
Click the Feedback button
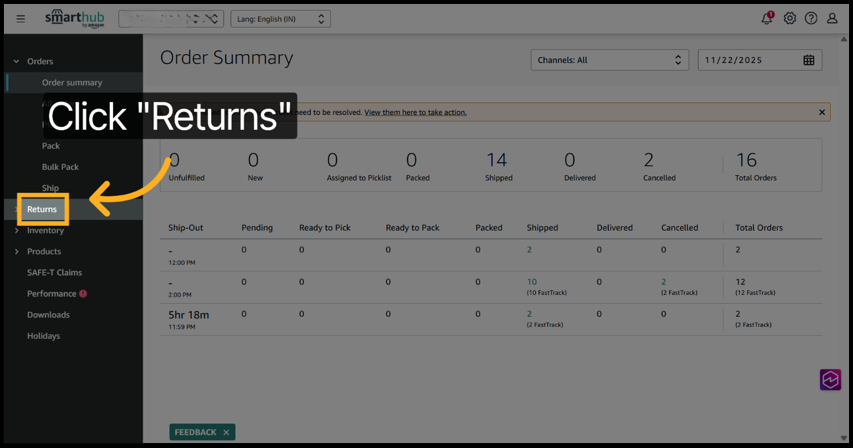pyautogui.click(x=195, y=432)
